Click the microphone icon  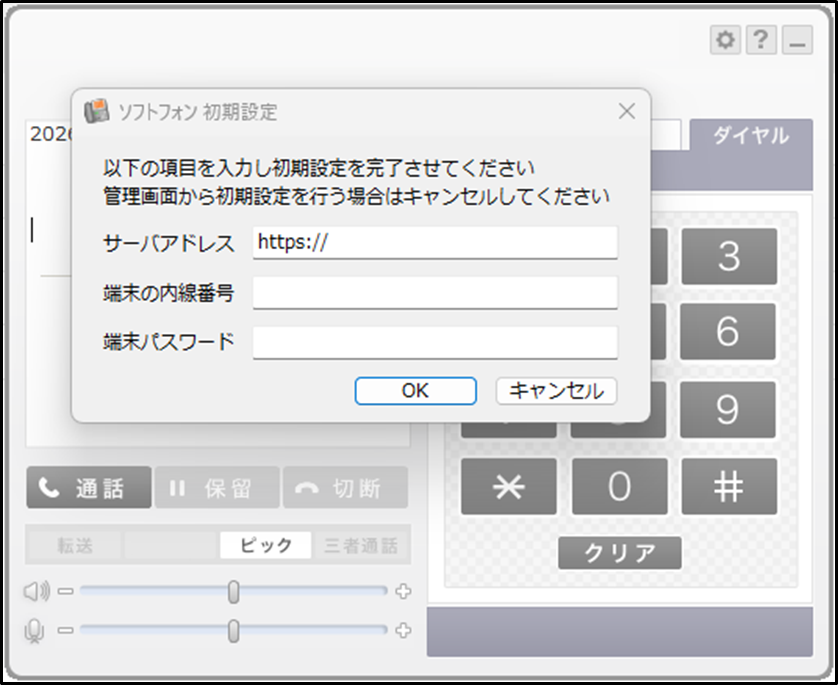click(x=35, y=630)
